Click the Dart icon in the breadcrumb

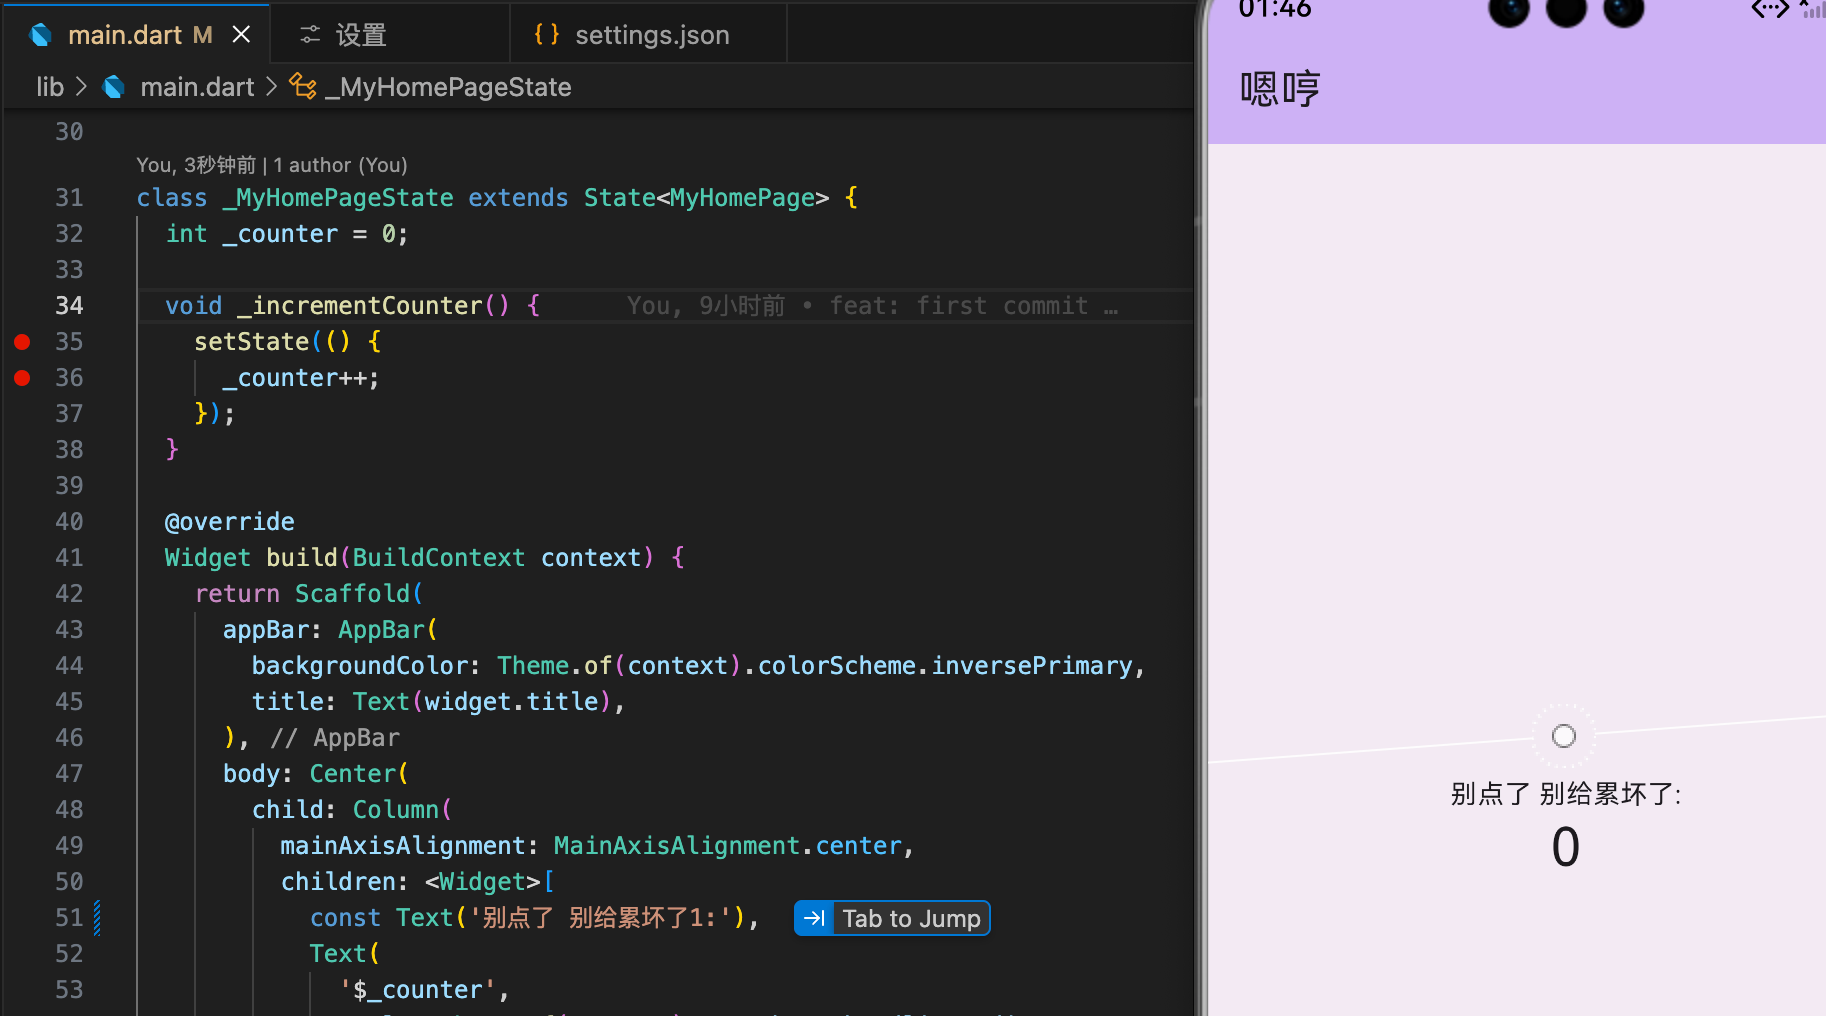click(x=114, y=87)
